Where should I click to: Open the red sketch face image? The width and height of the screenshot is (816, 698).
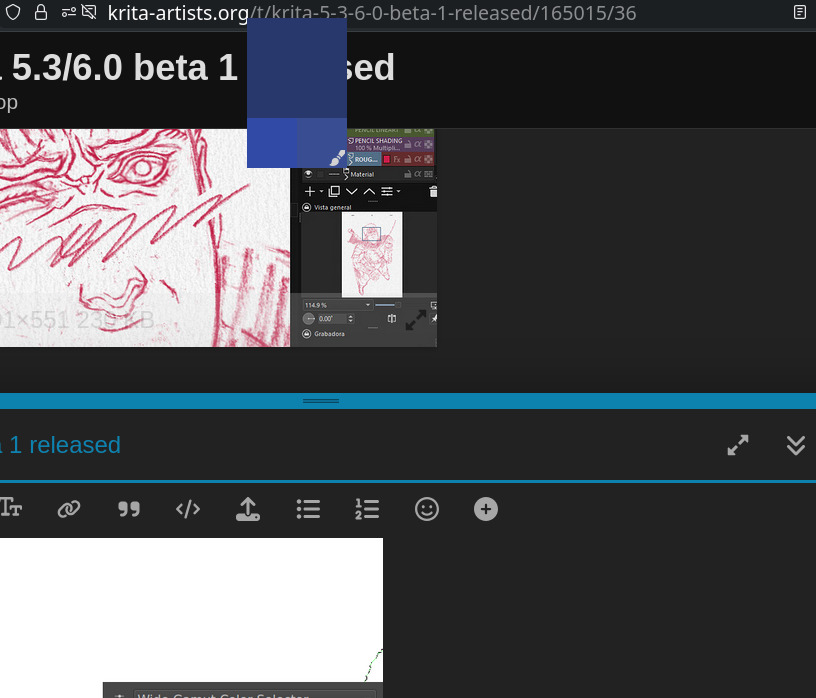pos(145,238)
